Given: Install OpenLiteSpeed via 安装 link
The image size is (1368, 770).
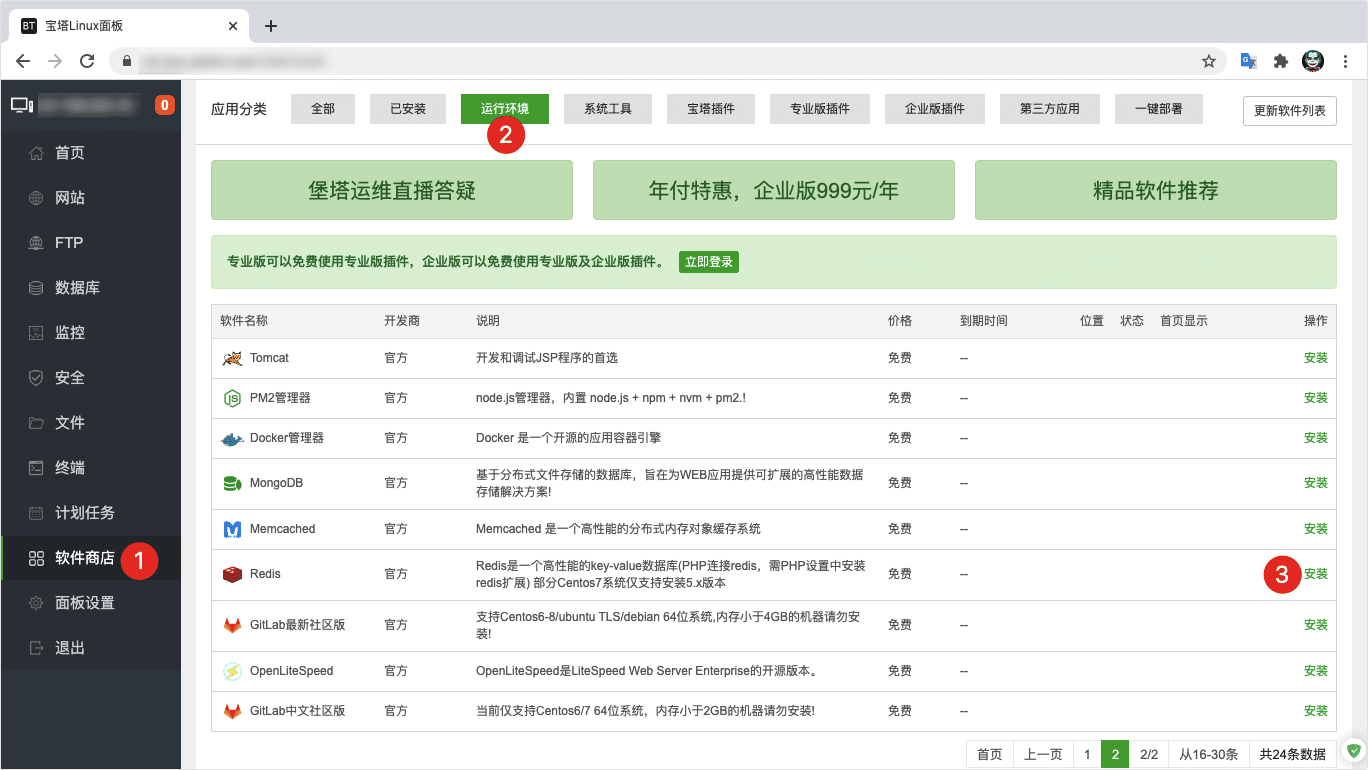Looking at the screenshot, I should (1316, 671).
